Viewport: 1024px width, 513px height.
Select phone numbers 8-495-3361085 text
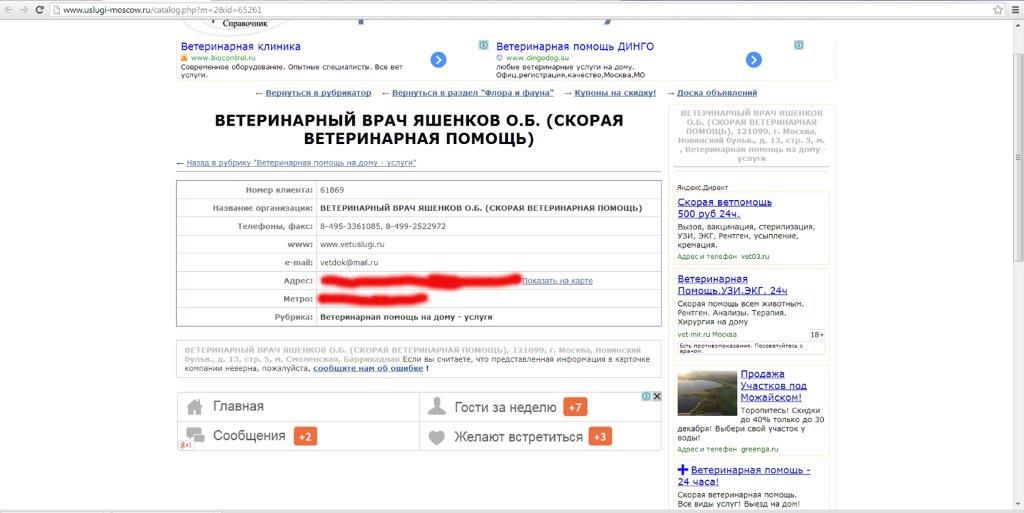click(350, 226)
